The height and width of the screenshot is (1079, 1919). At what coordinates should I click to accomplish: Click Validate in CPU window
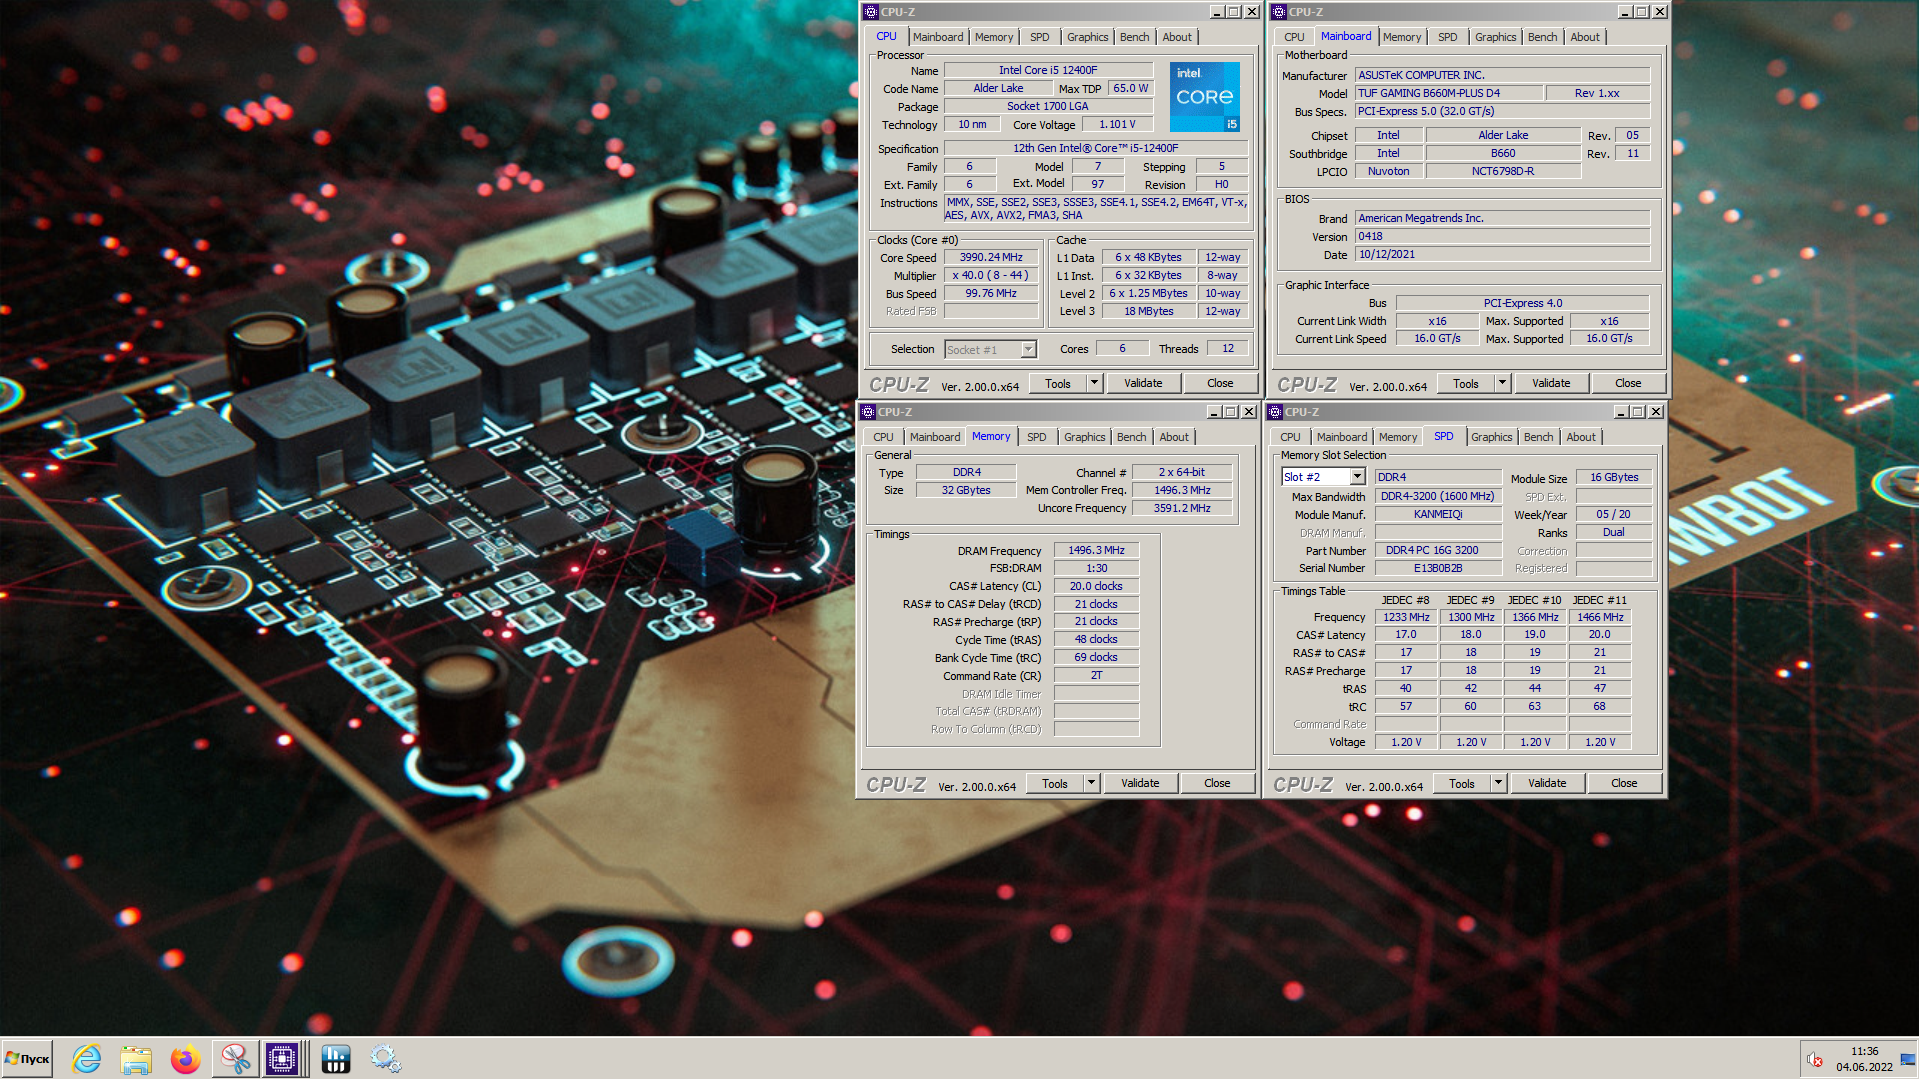(1143, 383)
